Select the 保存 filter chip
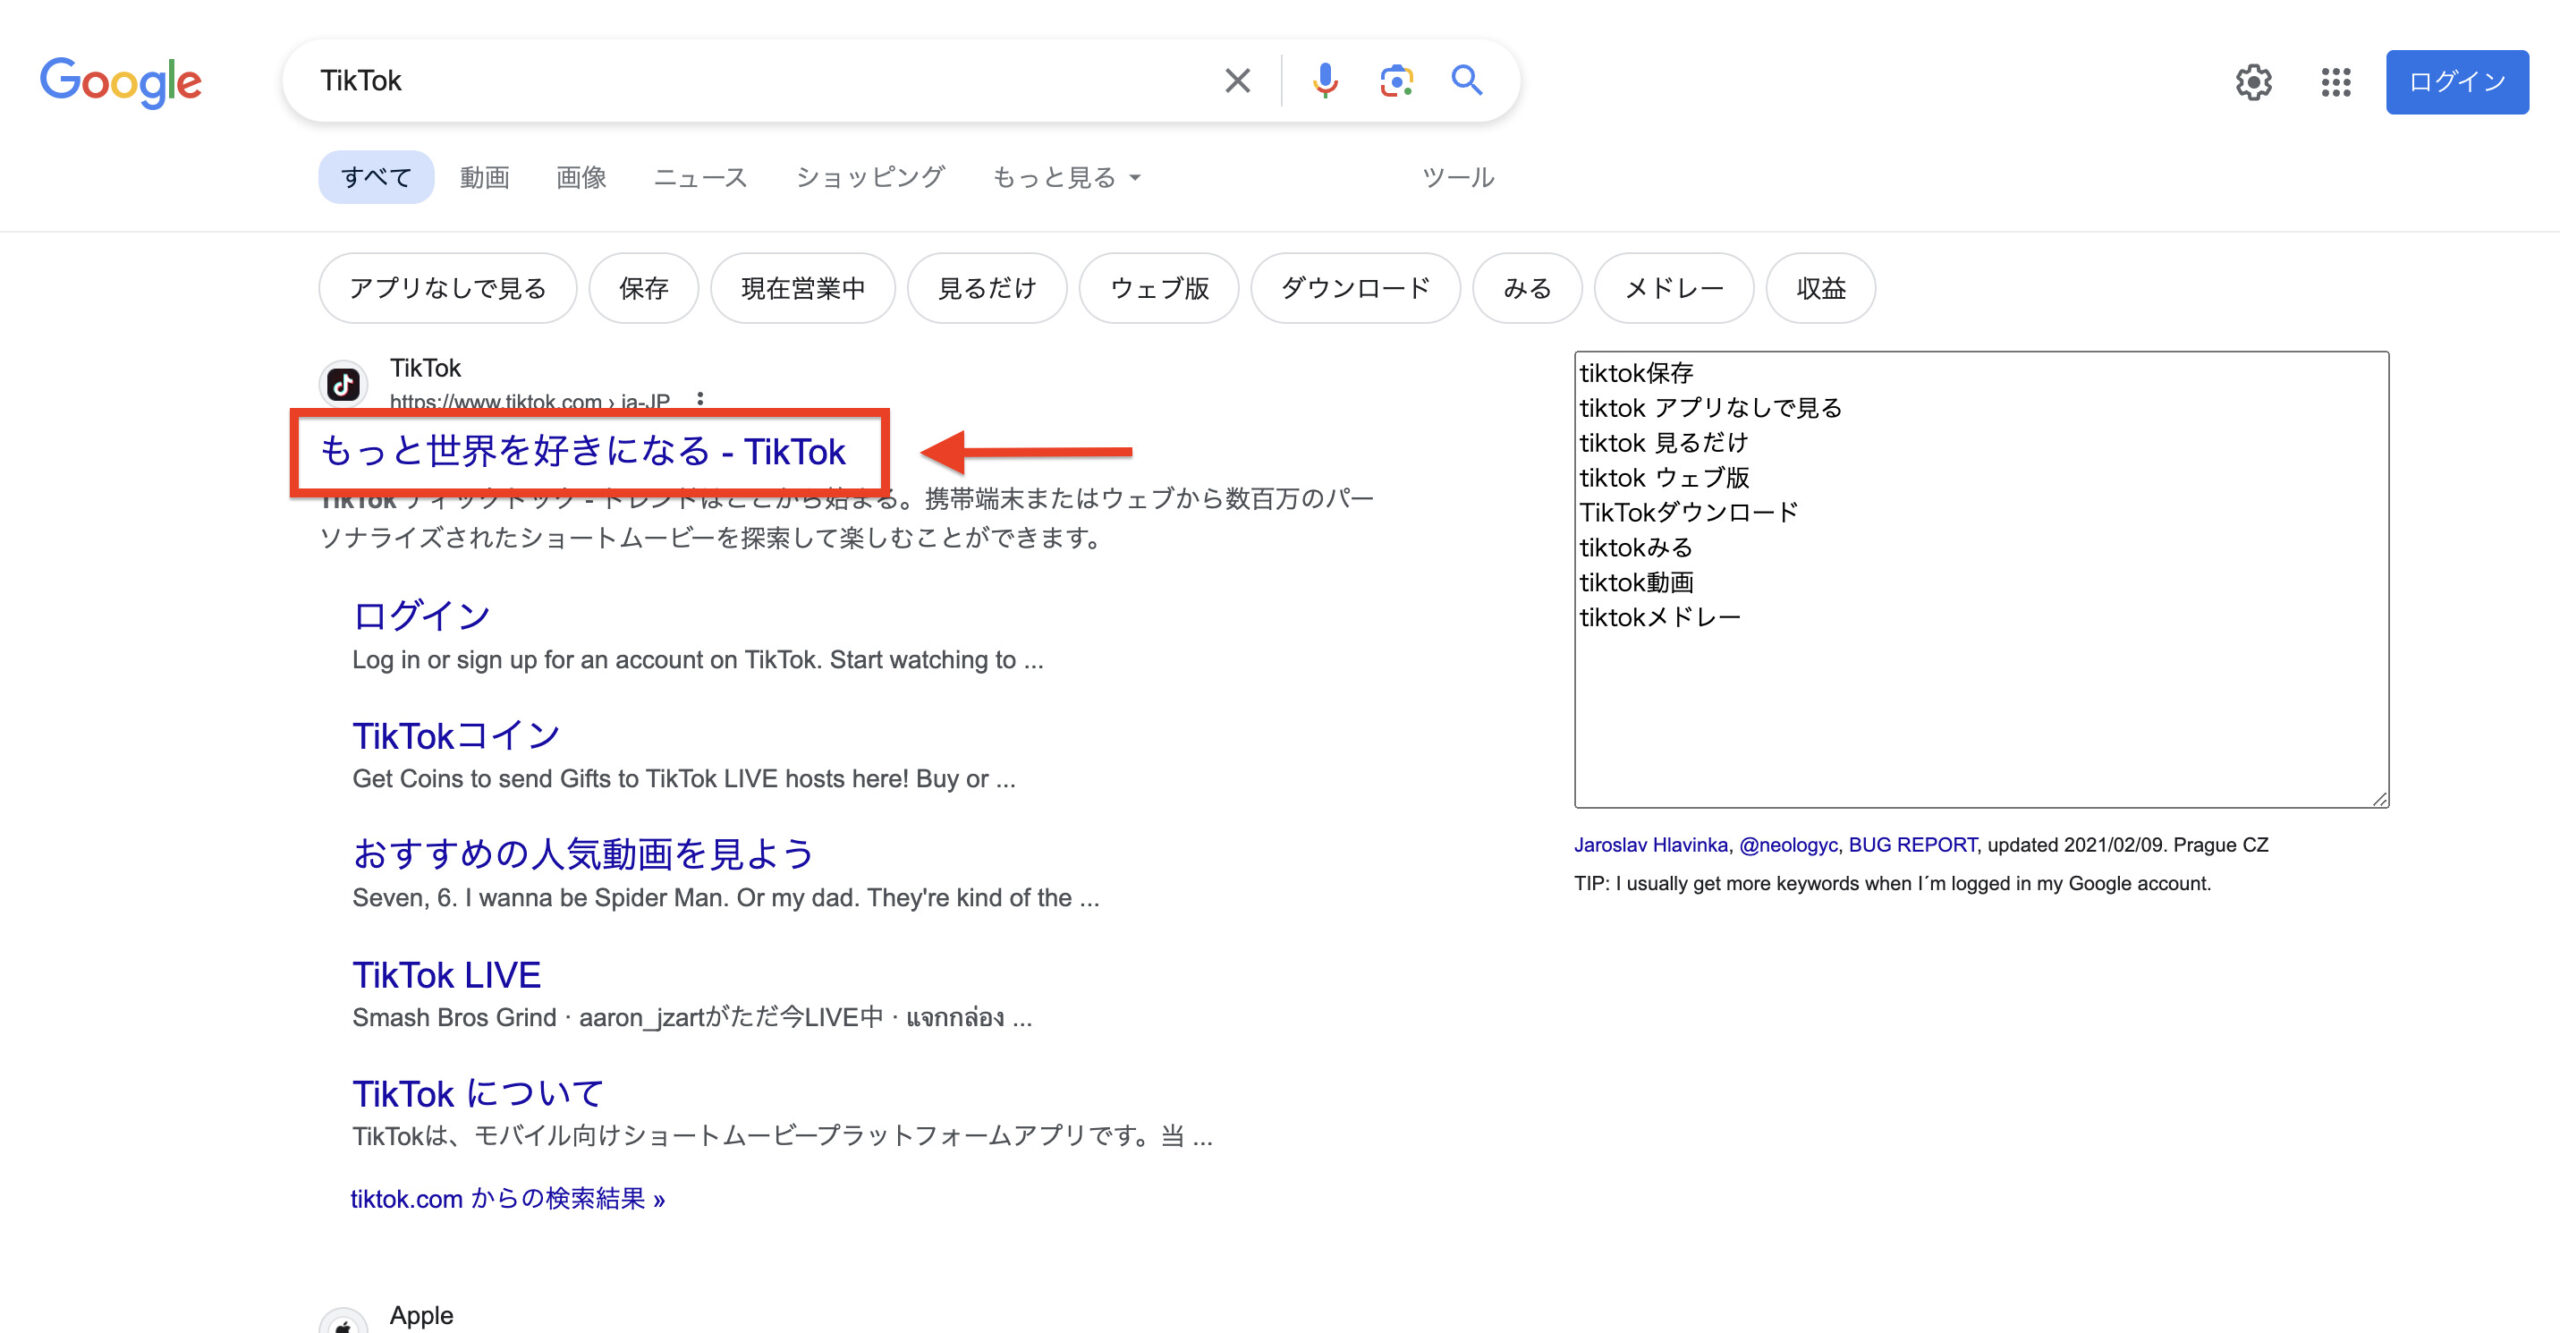This screenshot has height=1333, width=2560. click(x=643, y=288)
